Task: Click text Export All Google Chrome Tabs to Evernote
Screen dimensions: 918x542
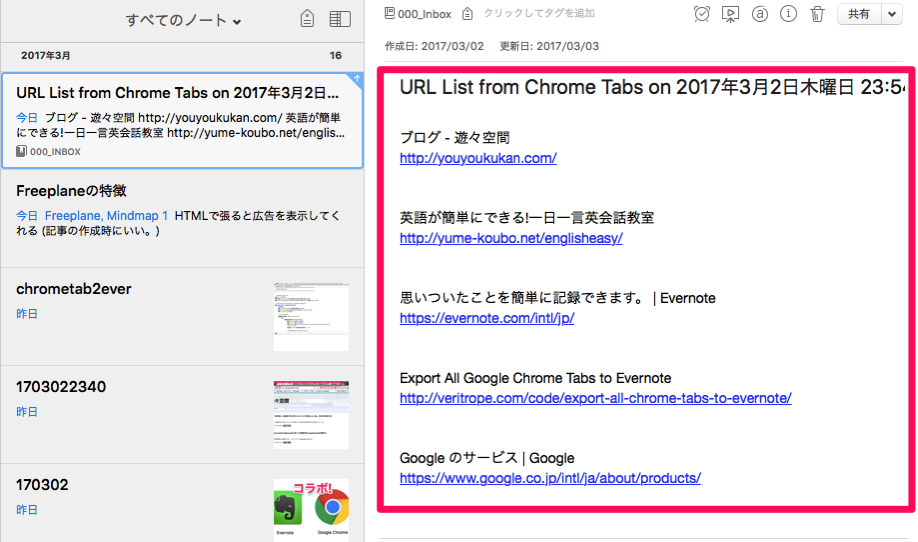Action: (x=535, y=378)
